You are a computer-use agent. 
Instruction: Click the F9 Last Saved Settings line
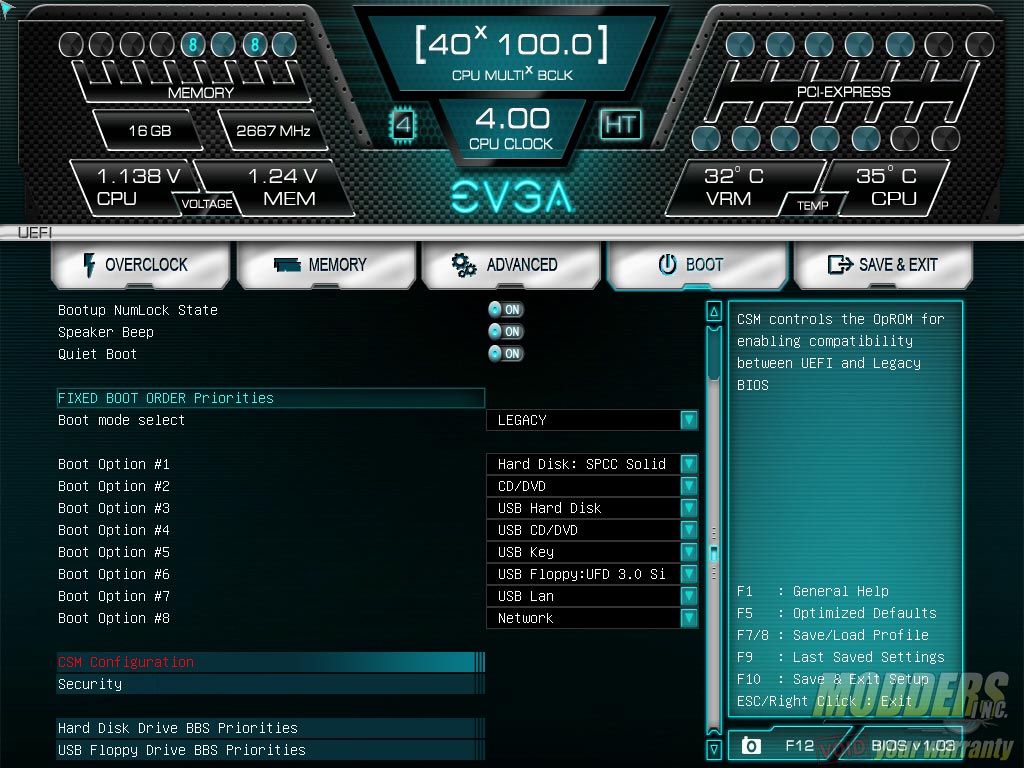pos(840,657)
